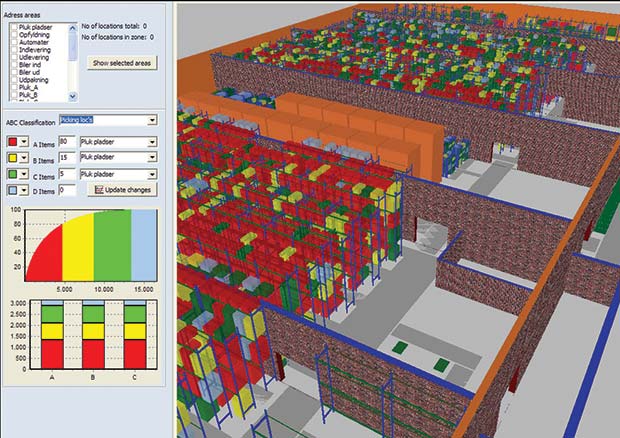This screenshot has height=438, width=620.
Task: Click the address list scroll-down arrow
Action: tap(72, 97)
